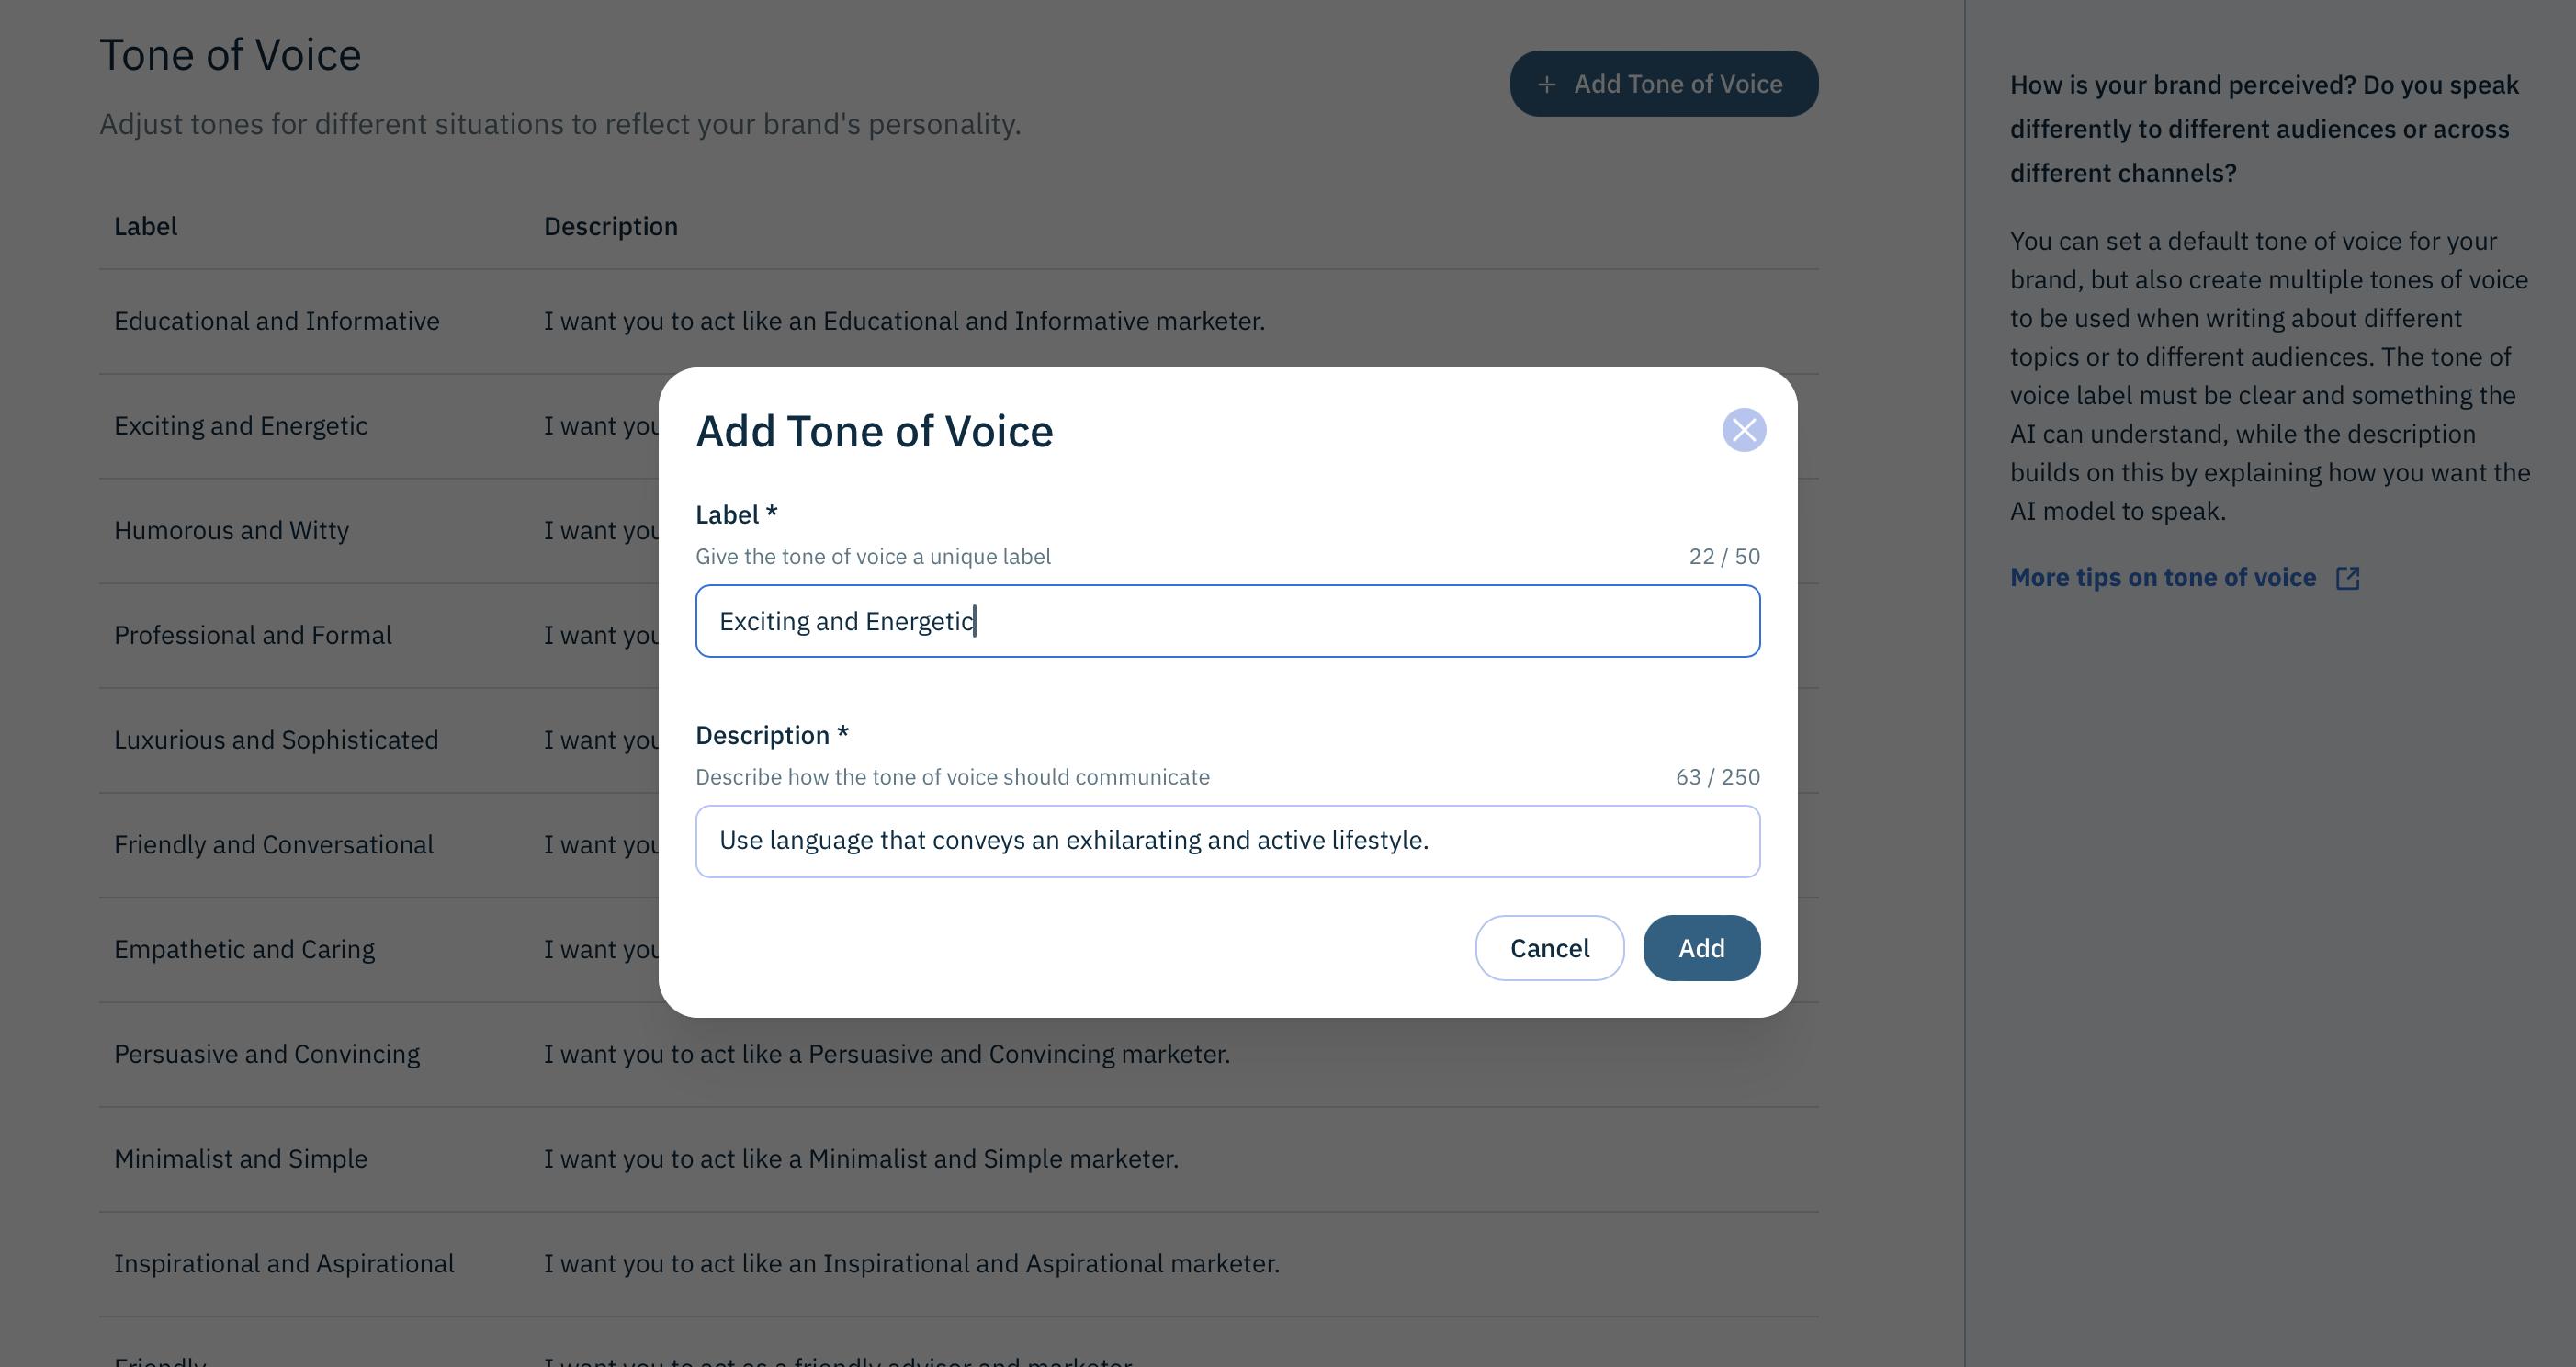Open the external link icon beside More tips
2576x1367 pixels.
click(2347, 578)
